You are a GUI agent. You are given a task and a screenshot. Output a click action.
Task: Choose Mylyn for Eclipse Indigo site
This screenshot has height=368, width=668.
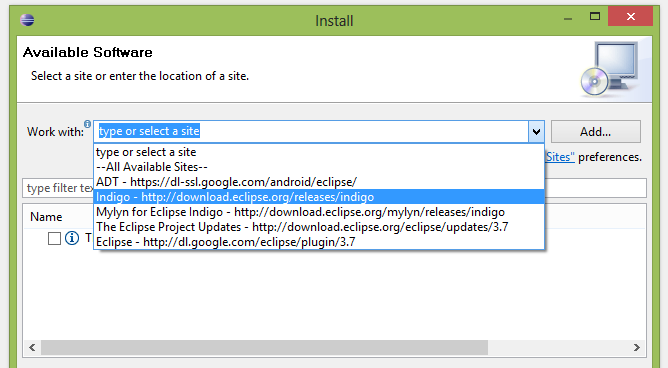pos(319,212)
